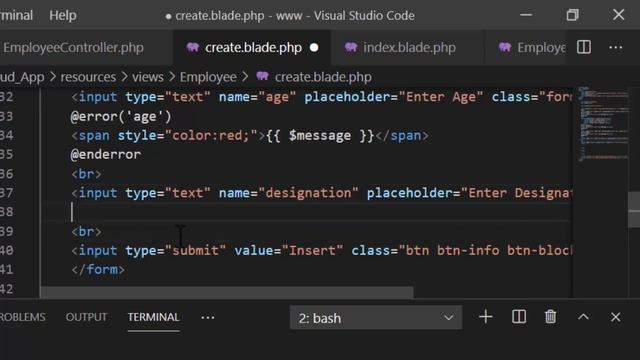Click the unsaved dot on create.blade.php tab
The height and width of the screenshot is (360, 640).
coord(314,48)
